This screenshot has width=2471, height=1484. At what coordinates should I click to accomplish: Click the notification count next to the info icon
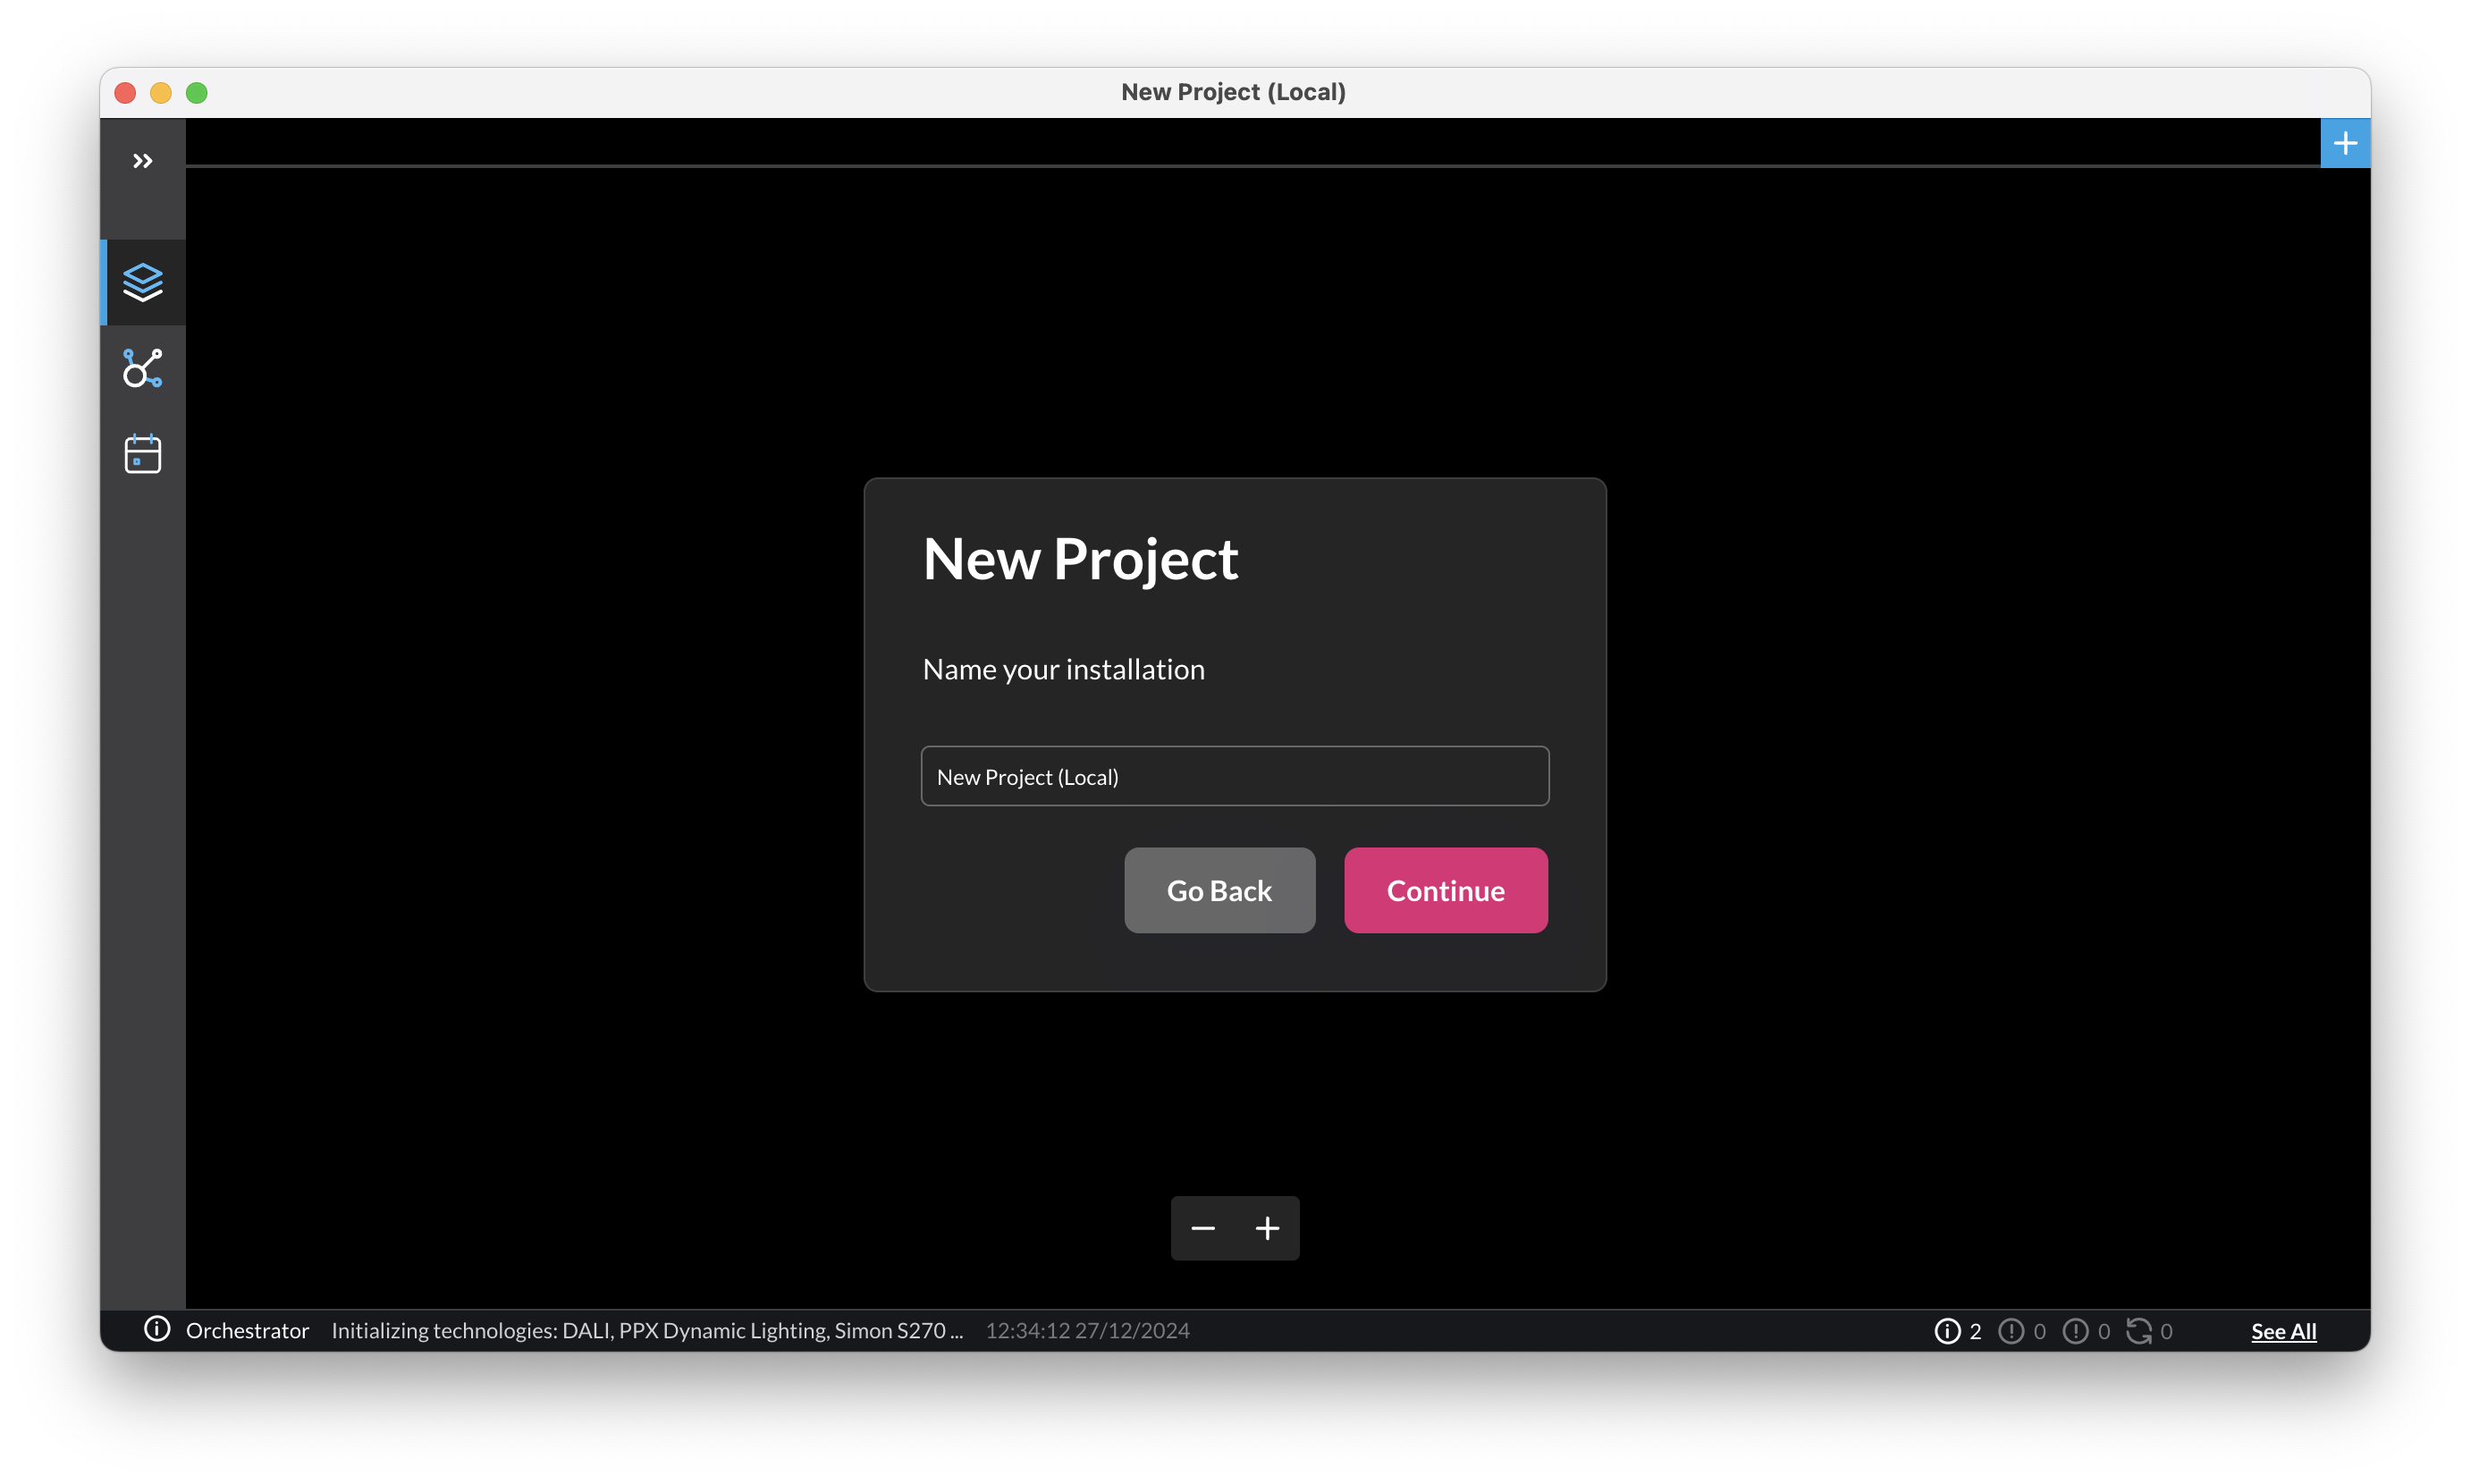(x=1974, y=1330)
